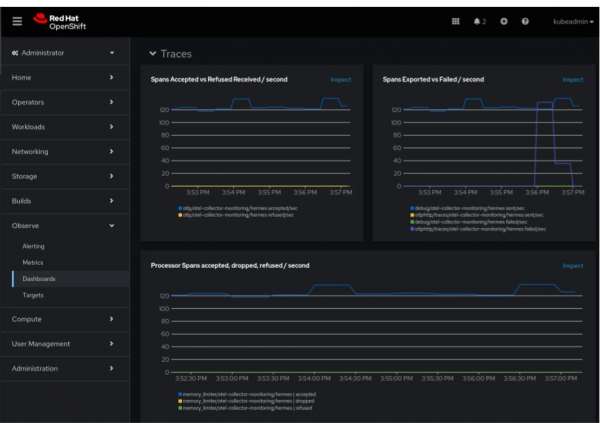The height and width of the screenshot is (423, 600).
Task: Open the application launcher grid icon
Action: [x=456, y=21]
